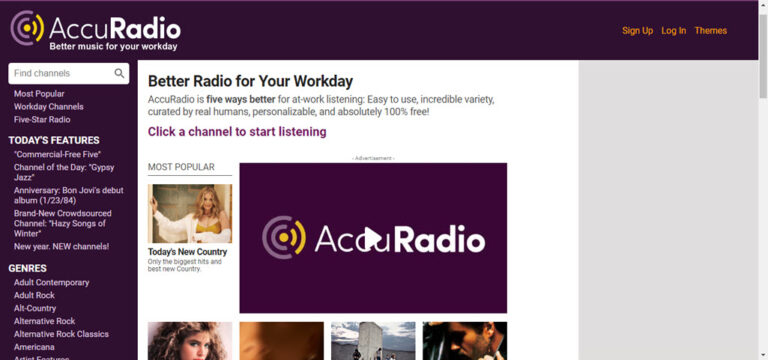Play the AccuRadio video advertisement
The height and width of the screenshot is (360, 768).
click(373, 239)
